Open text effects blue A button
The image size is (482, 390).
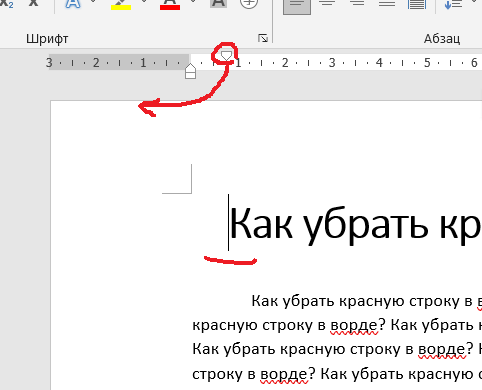click(72, 4)
